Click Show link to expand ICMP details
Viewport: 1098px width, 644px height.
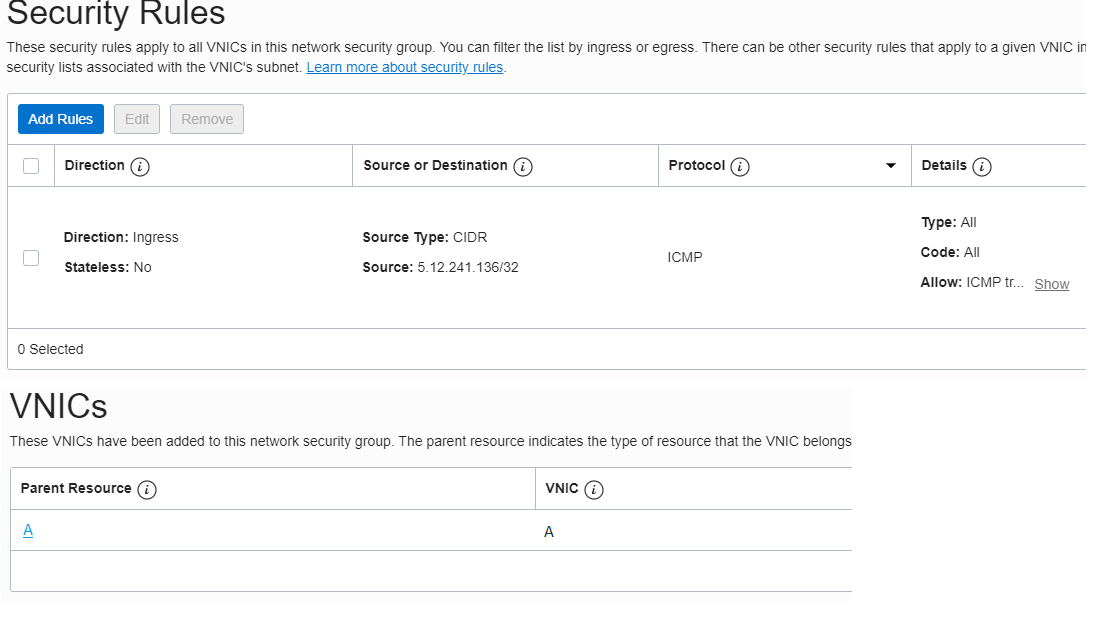click(1051, 284)
